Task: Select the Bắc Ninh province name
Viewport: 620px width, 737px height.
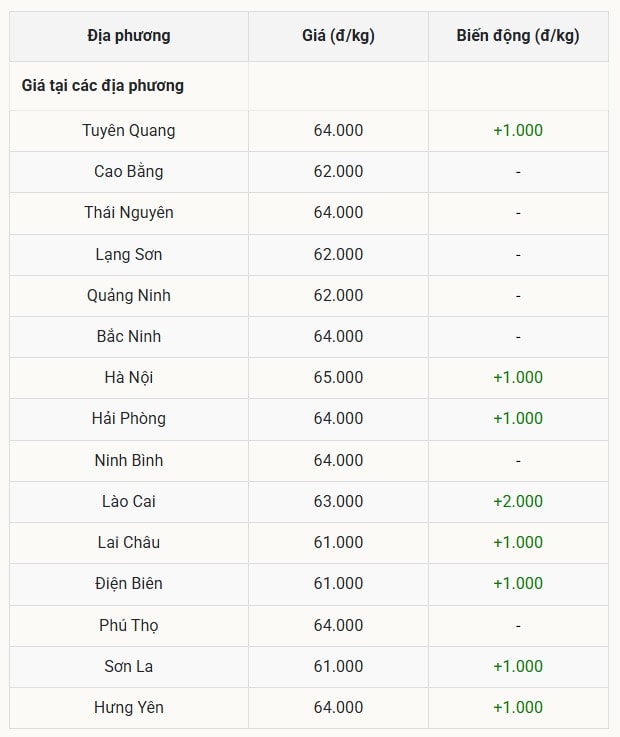Action: click(129, 336)
